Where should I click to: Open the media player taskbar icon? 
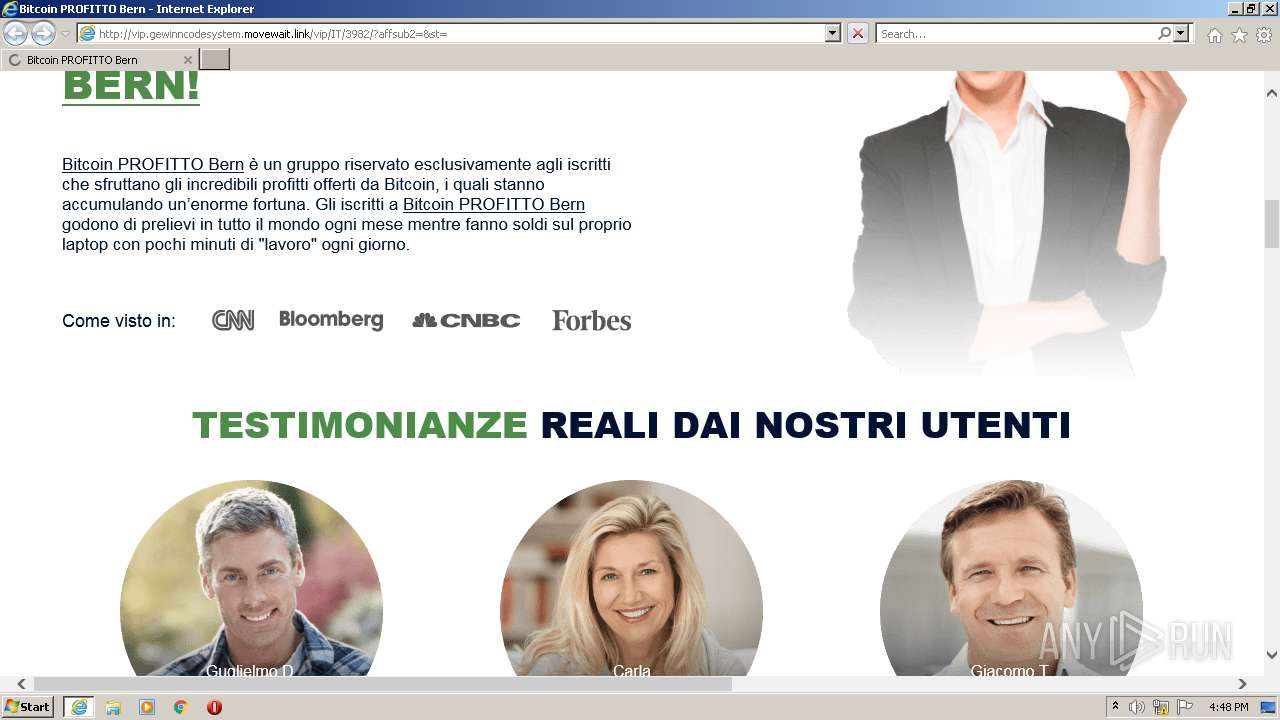(147, 707)
